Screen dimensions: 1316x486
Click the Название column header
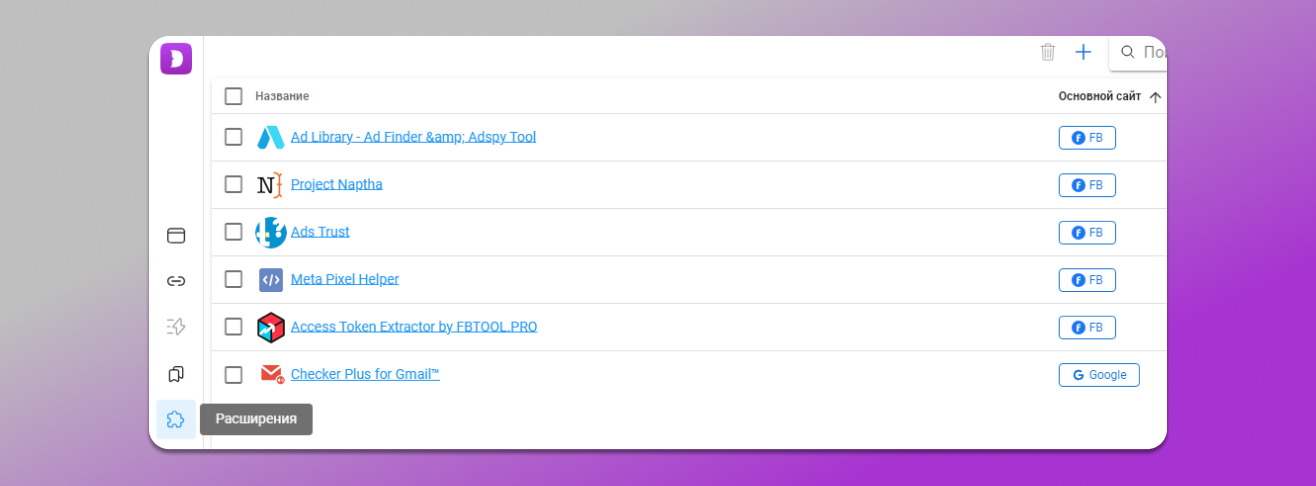click(282, 96)
